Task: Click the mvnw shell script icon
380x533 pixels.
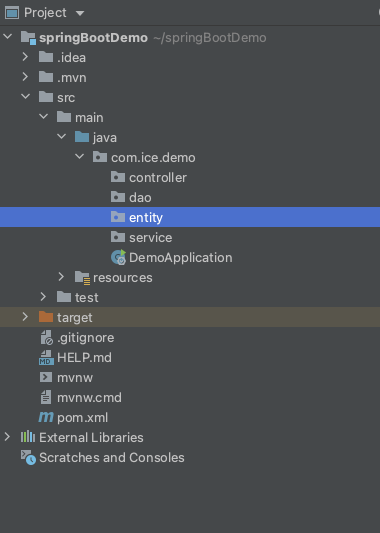Action: pos(46,377)
